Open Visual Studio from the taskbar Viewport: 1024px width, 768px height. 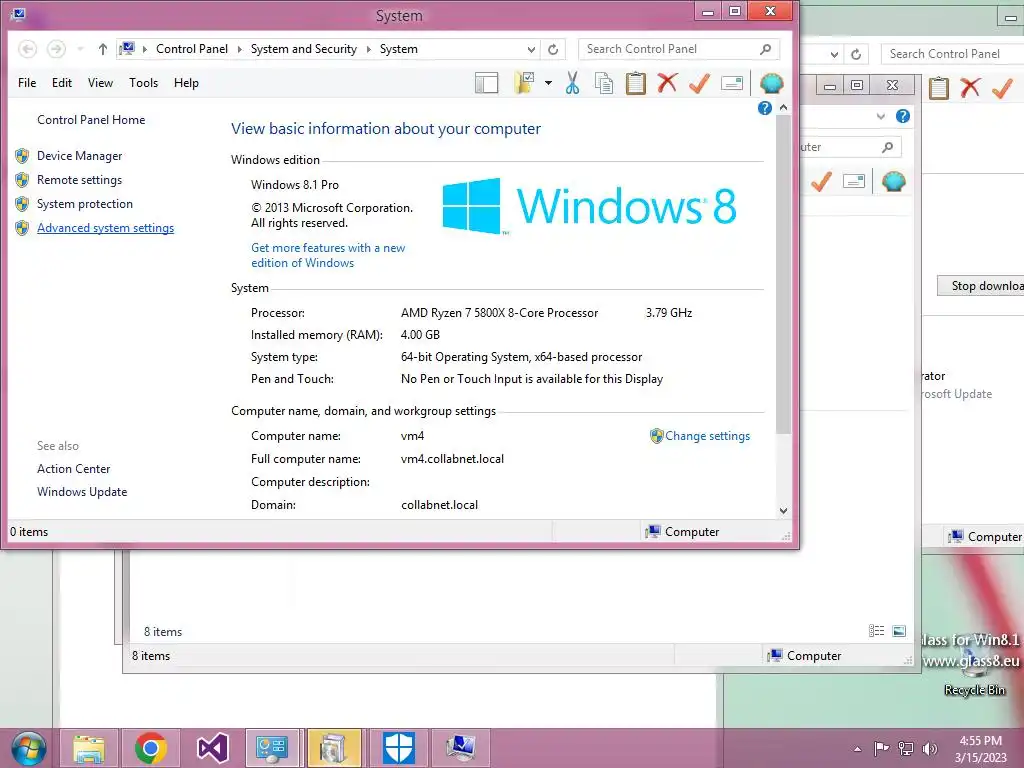[212, 748]
